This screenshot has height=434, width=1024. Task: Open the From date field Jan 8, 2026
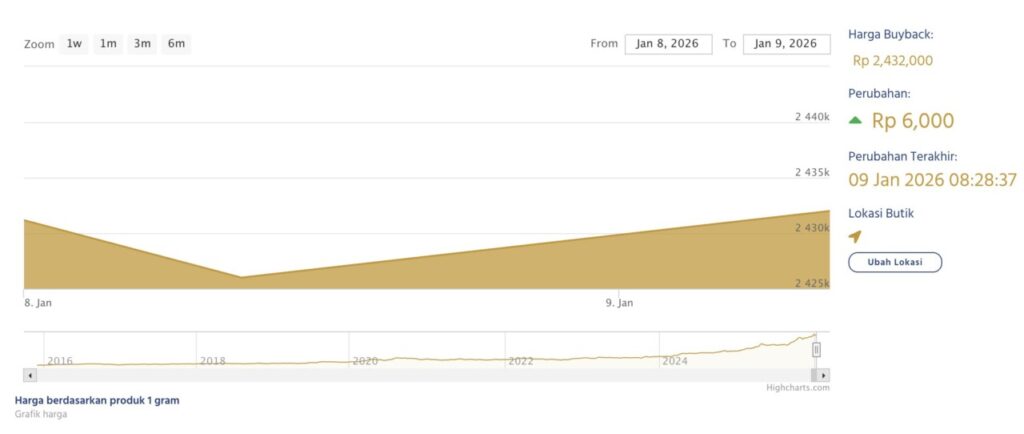point(668,44)
